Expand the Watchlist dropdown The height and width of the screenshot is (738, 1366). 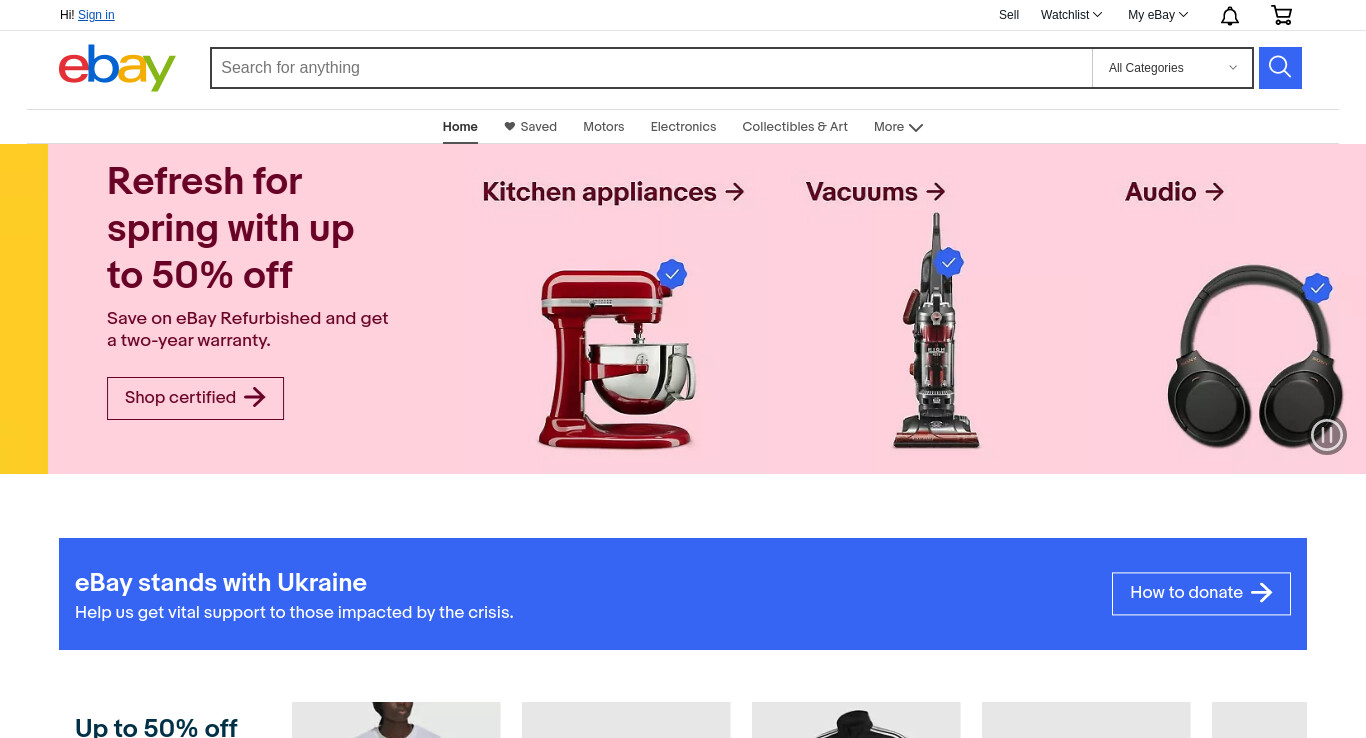(1071, 15)
